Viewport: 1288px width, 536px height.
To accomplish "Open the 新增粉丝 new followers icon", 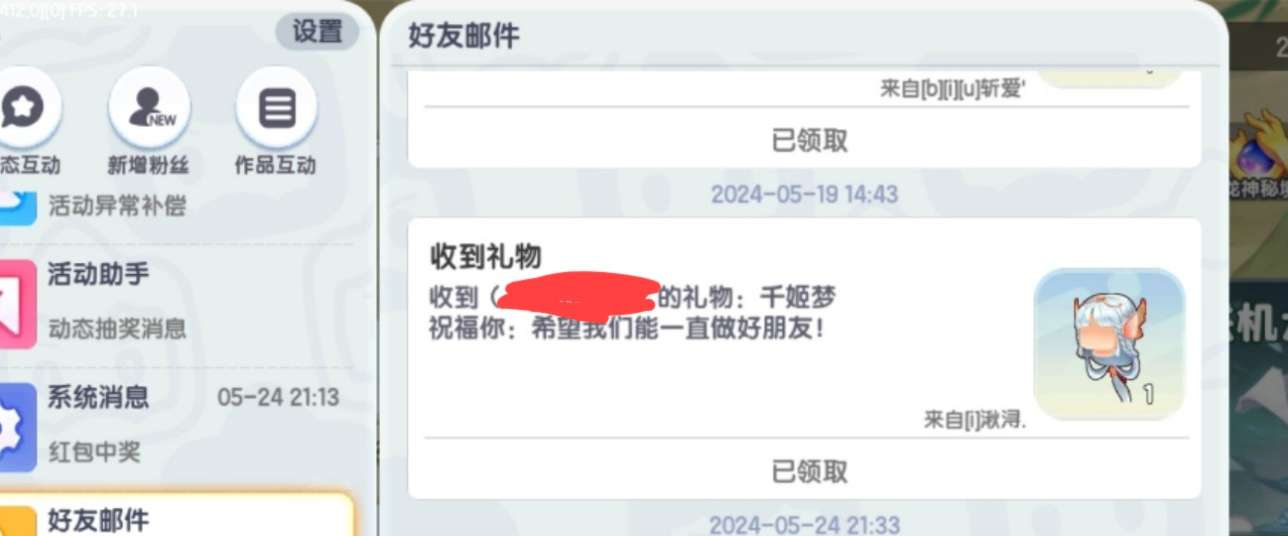I will [x=149, y=108].
